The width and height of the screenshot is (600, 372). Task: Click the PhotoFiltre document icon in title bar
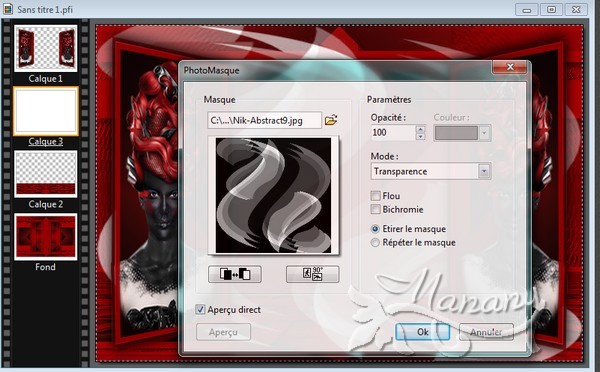8,8
